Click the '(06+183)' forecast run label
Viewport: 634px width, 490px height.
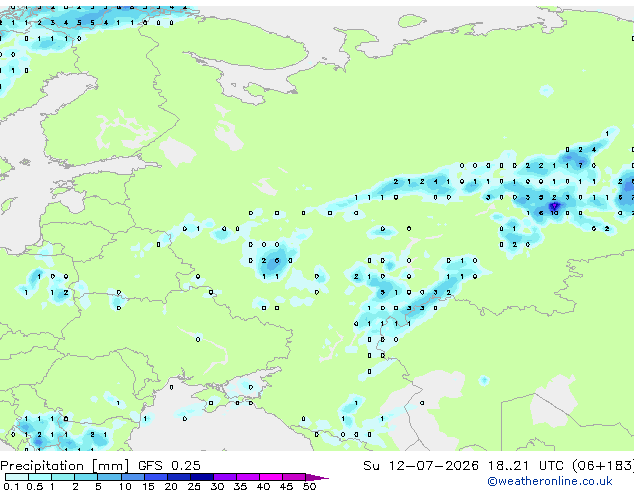tap(603, 466)
